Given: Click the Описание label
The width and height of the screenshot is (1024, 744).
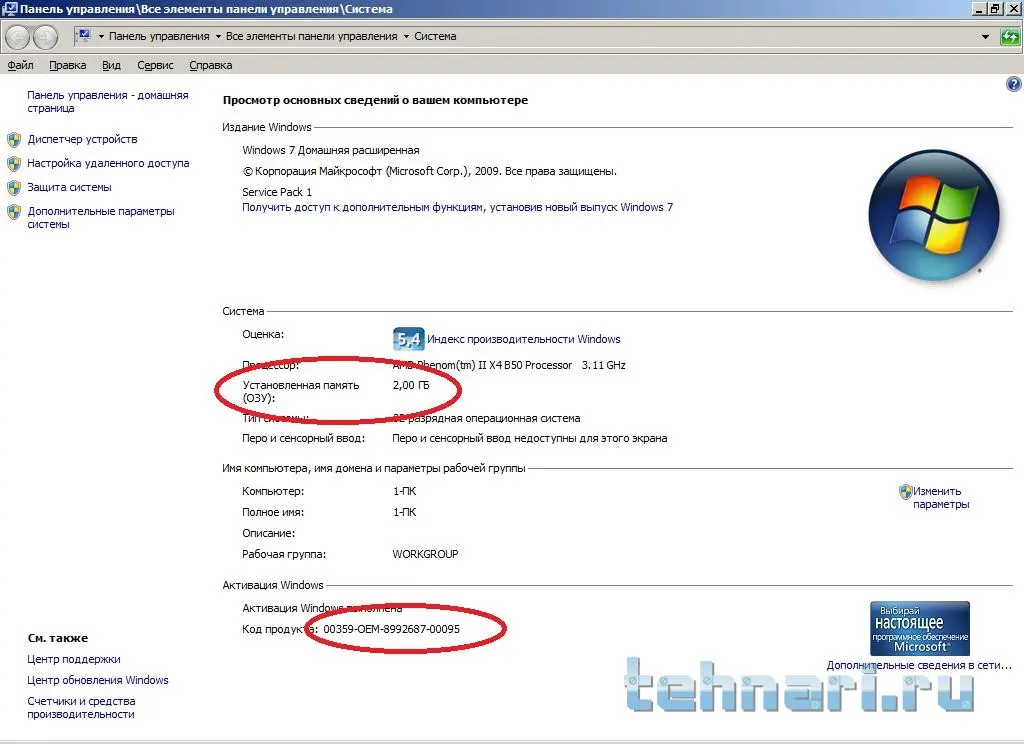Looking at the screenshot, I should click(268, 533).
